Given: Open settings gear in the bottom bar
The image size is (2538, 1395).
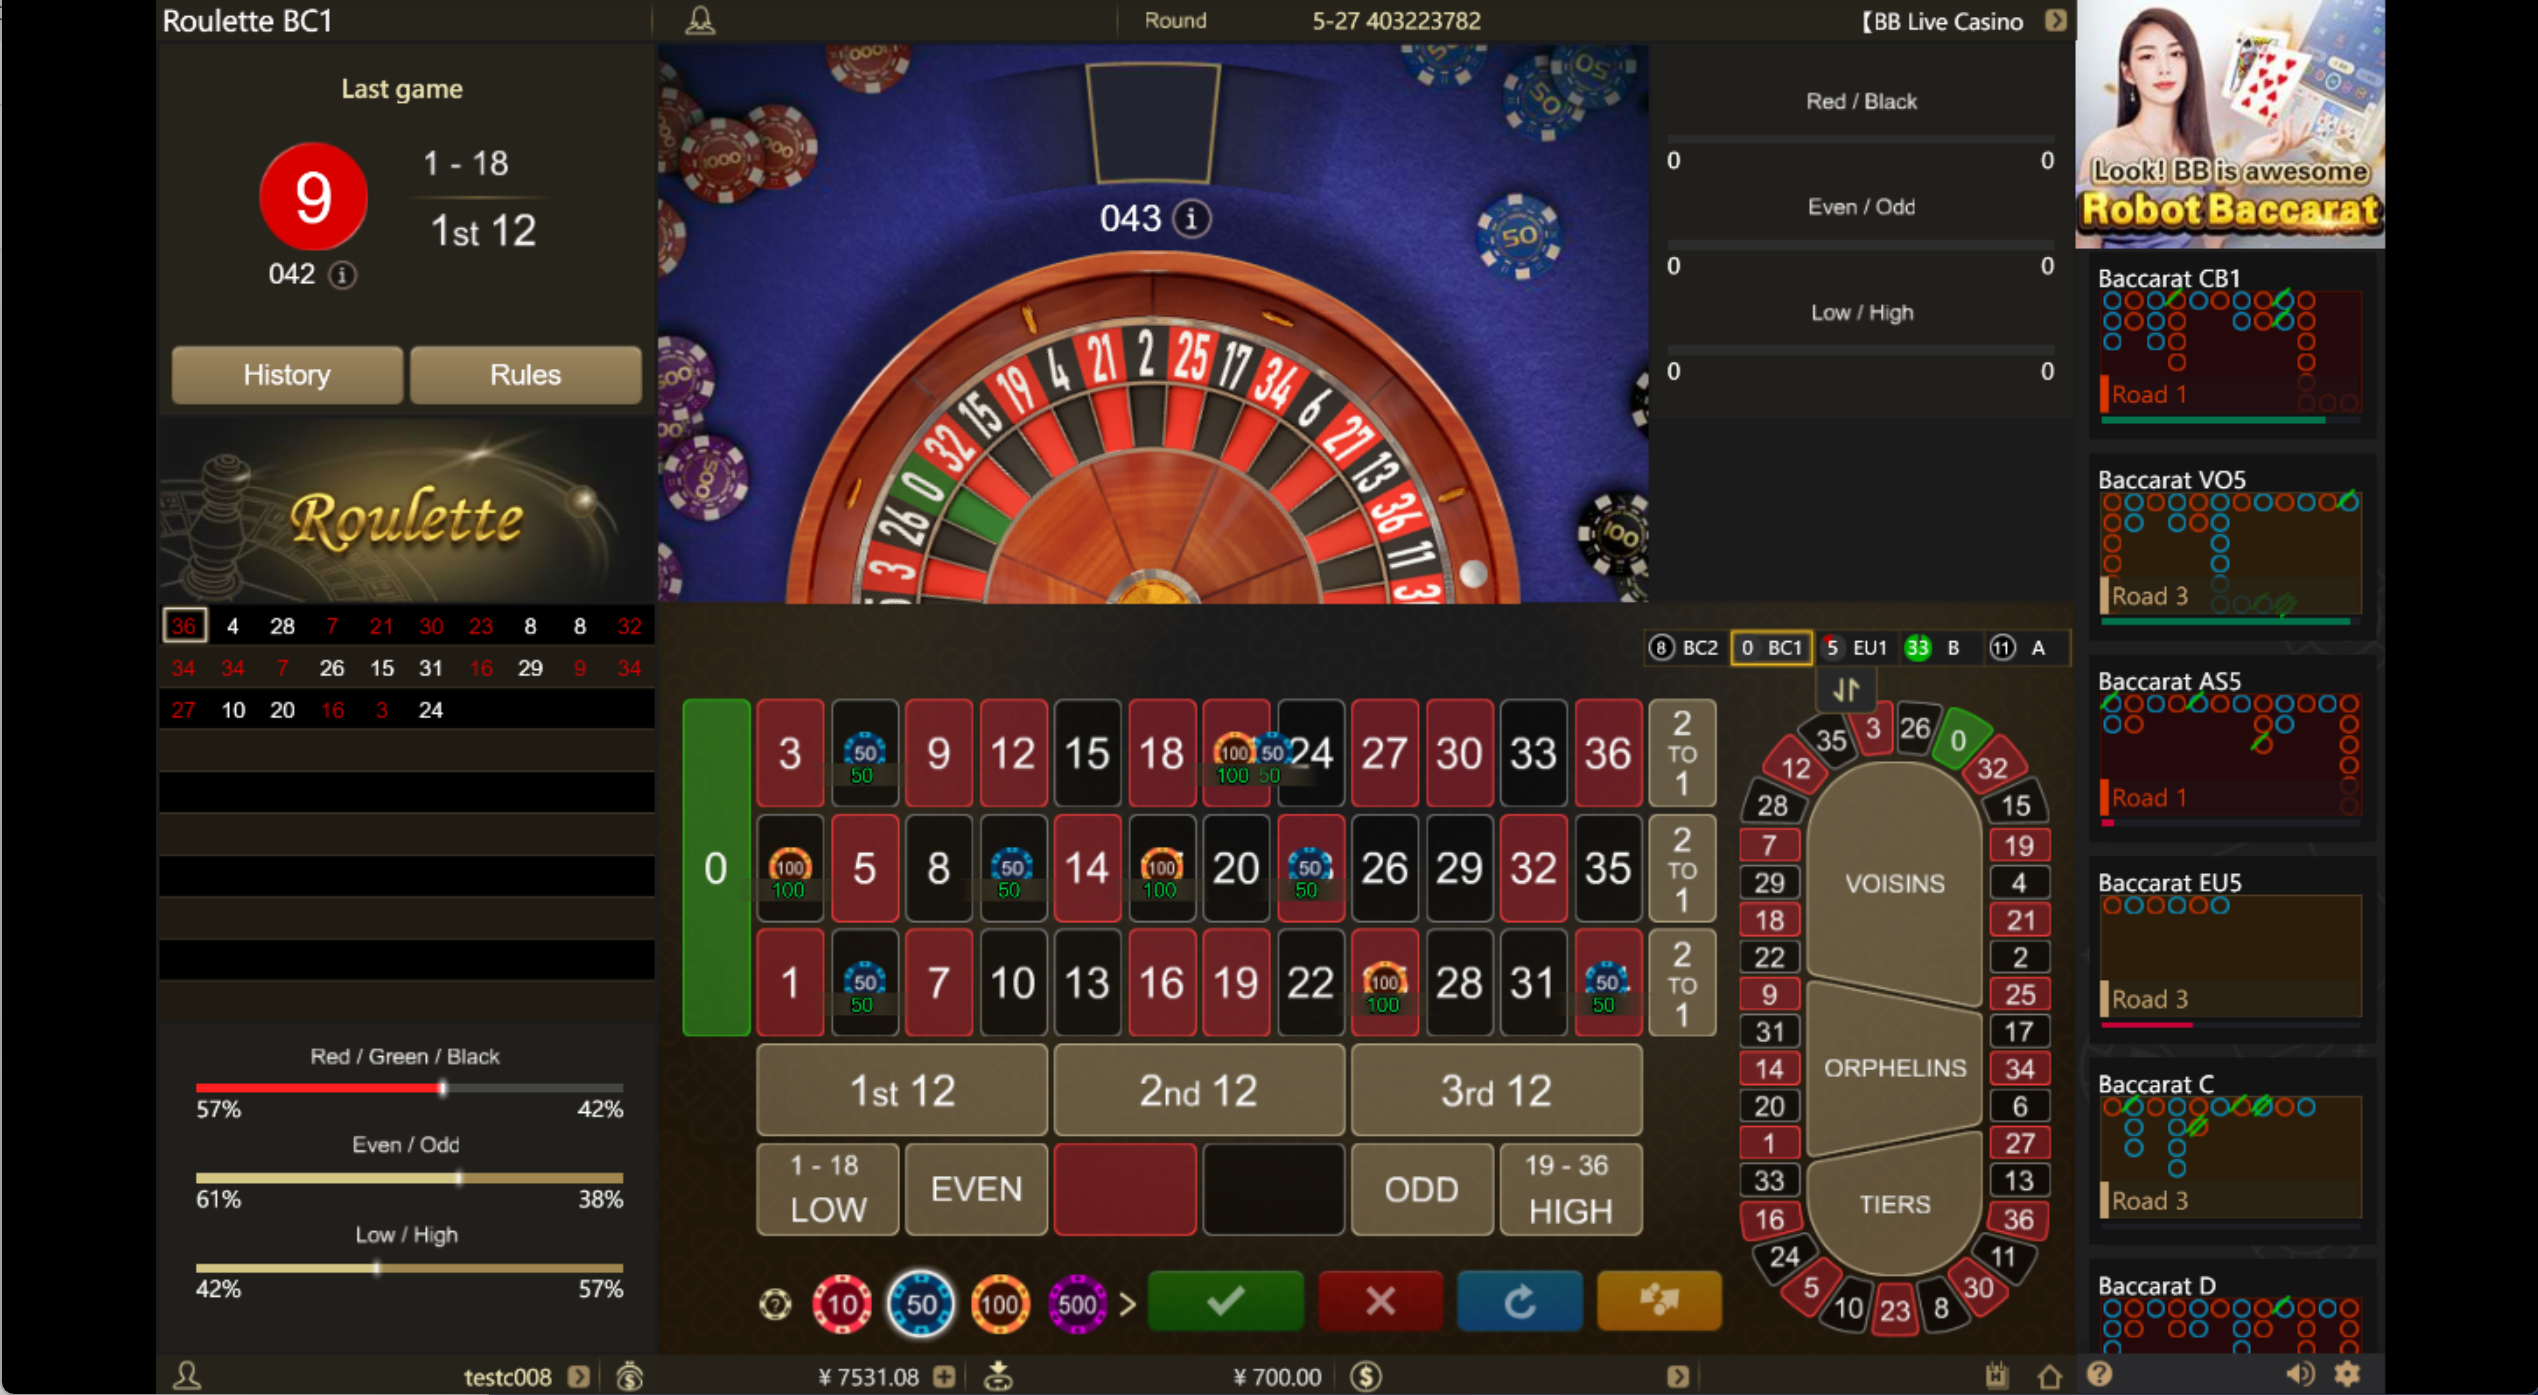Looking at the screenshot, I should (2348, 1374).
